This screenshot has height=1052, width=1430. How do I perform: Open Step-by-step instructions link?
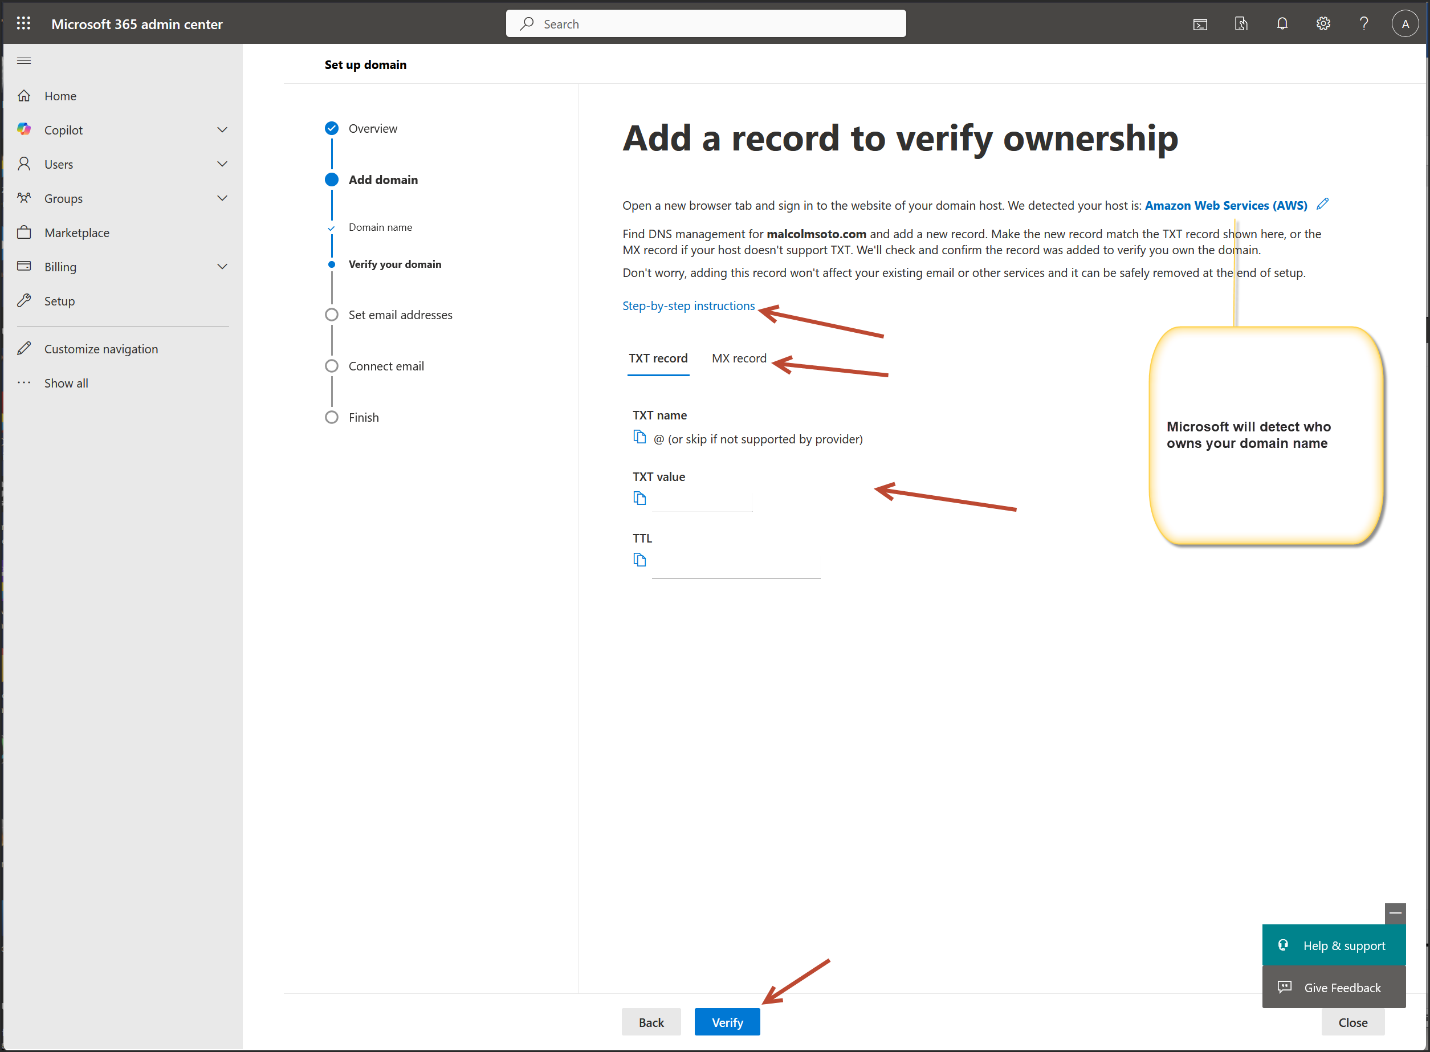688,306
